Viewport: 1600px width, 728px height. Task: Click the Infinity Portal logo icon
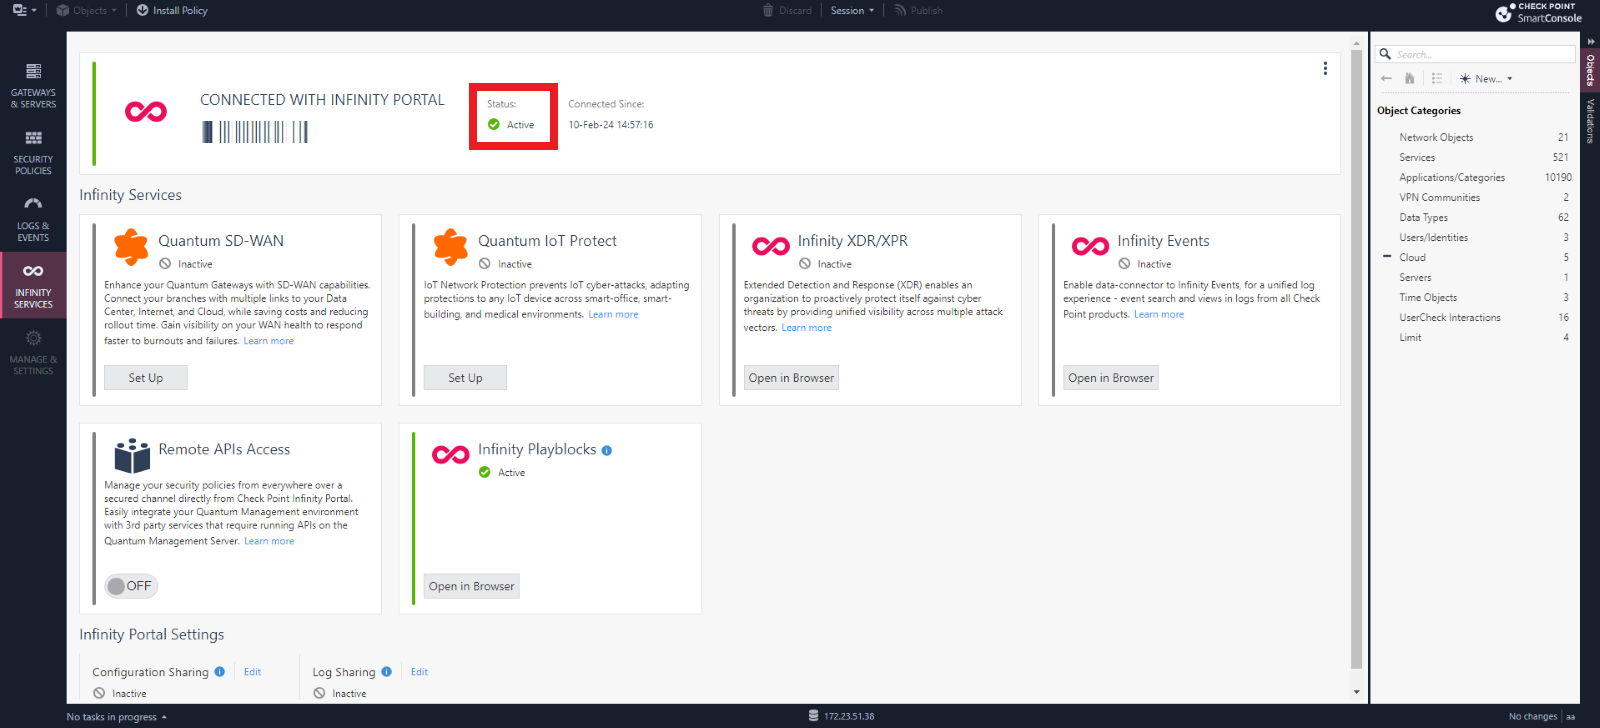point(146,111)
